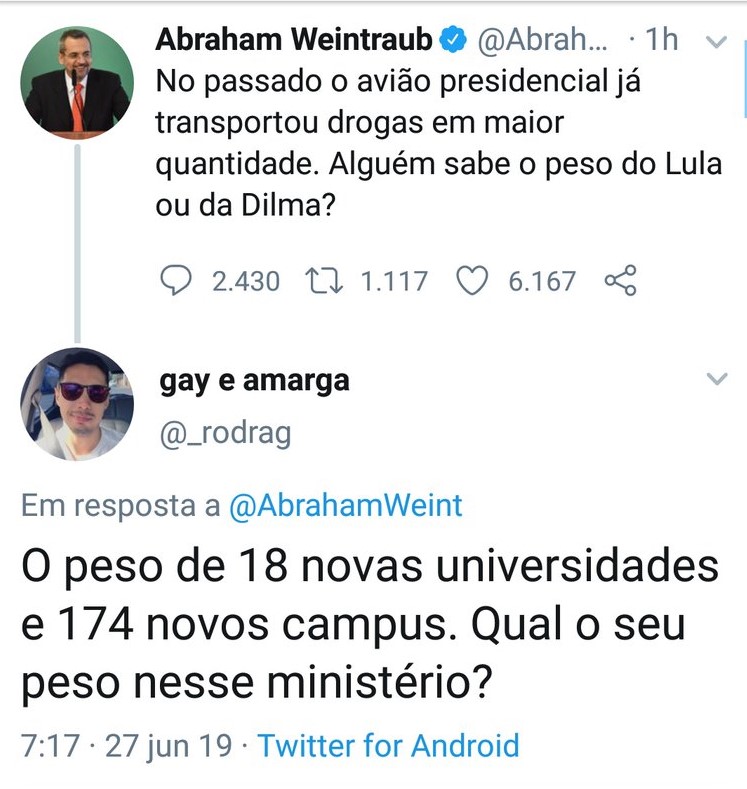This screenshot has width=747, height=789.
Task: Select the gay e amarga display name
Action: click(254, 381)
